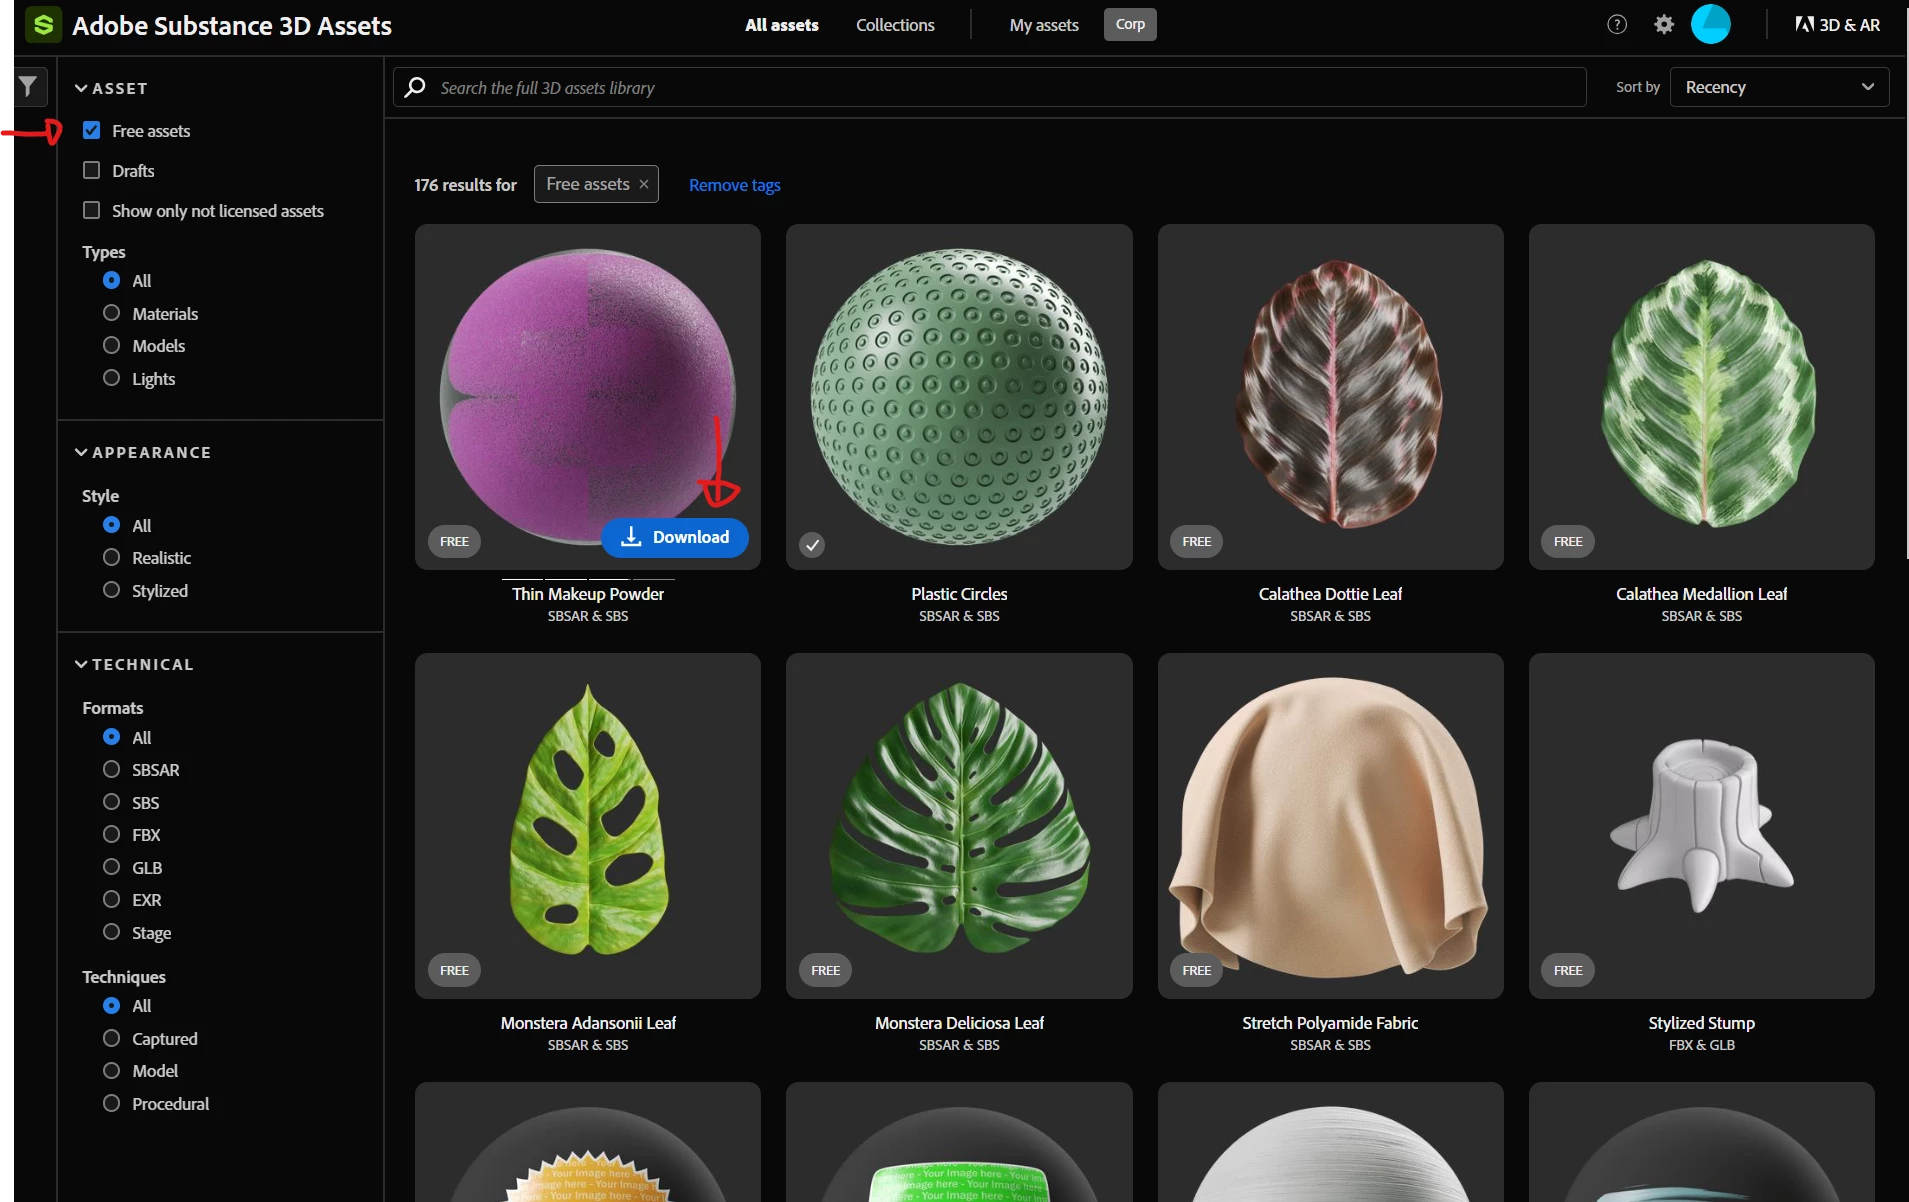
Task: Collapse the TECHNICAL filter section
Action: coord(134,664)
